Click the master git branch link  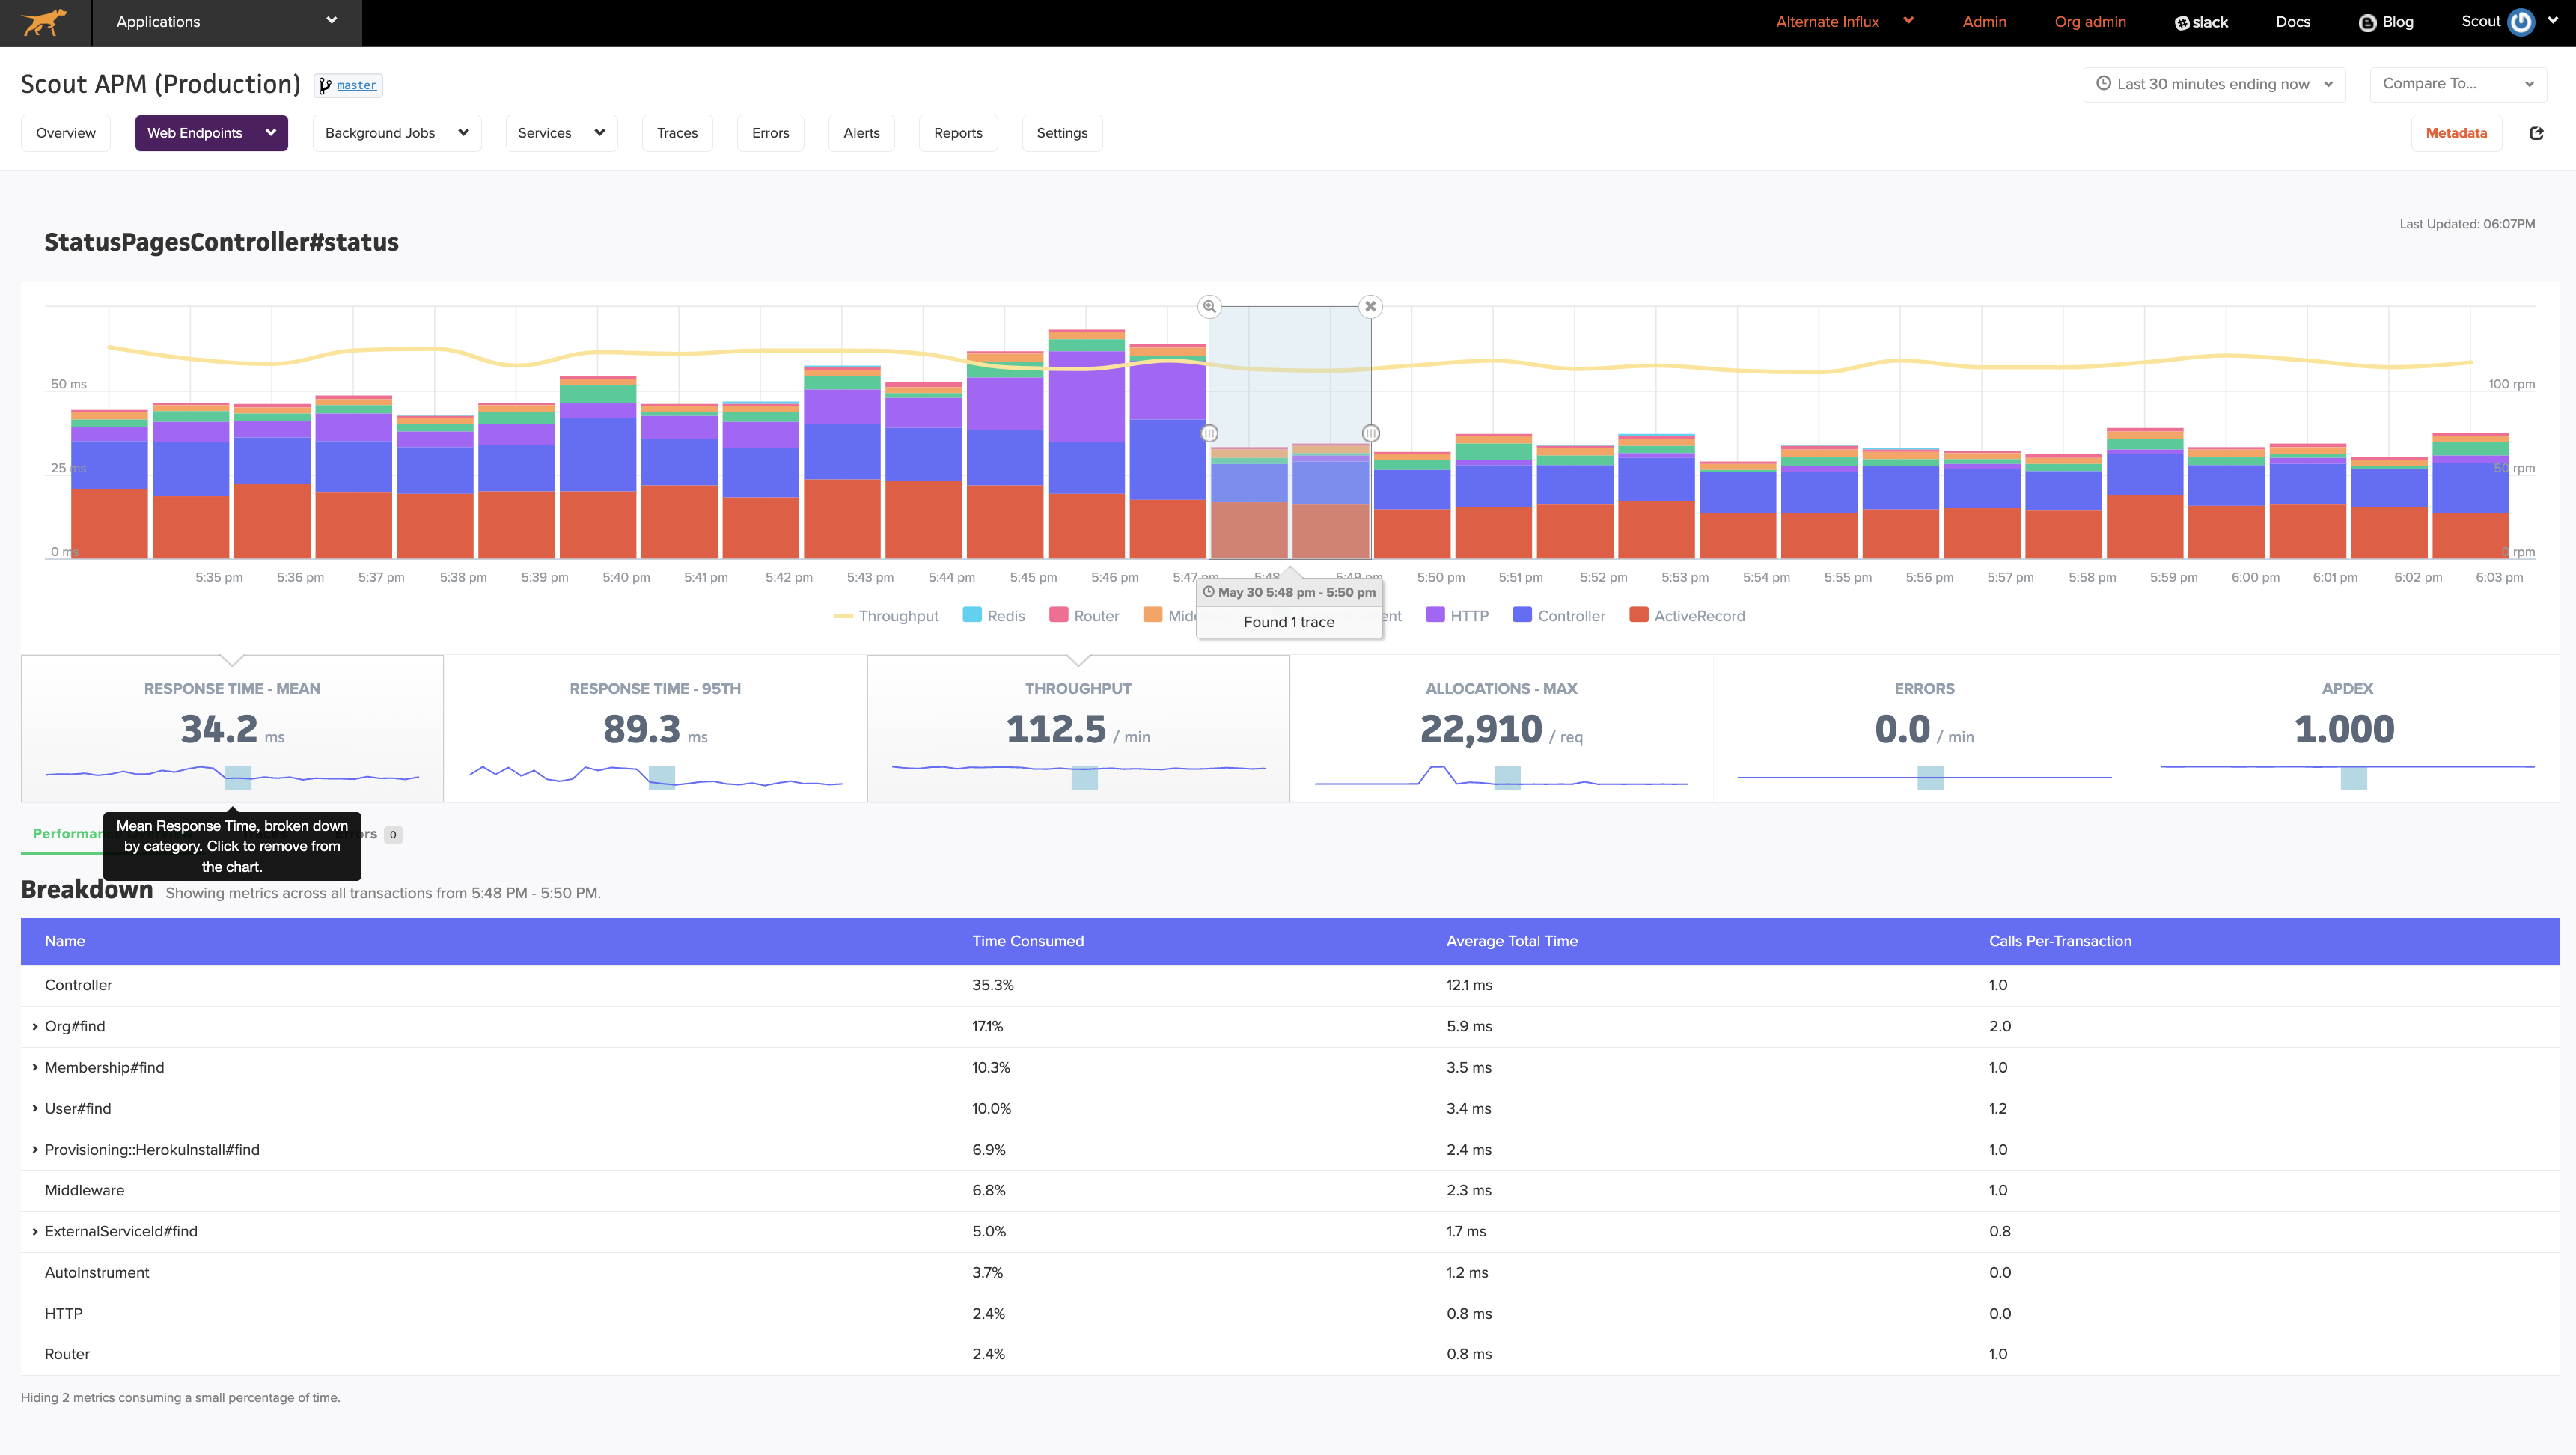tap(357, 85)
